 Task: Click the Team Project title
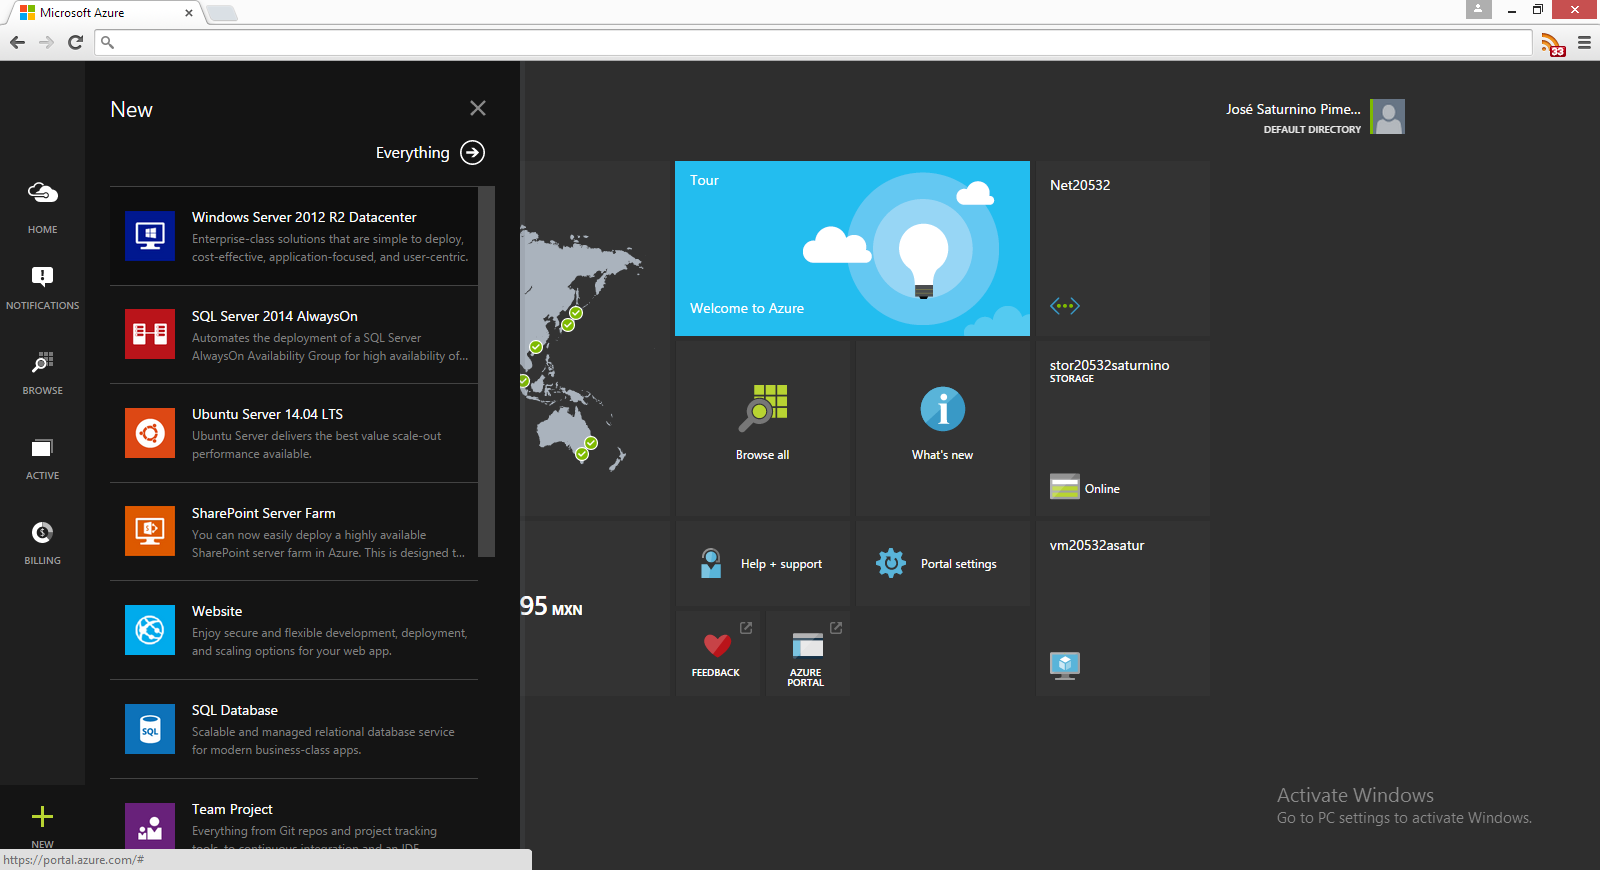232,809
